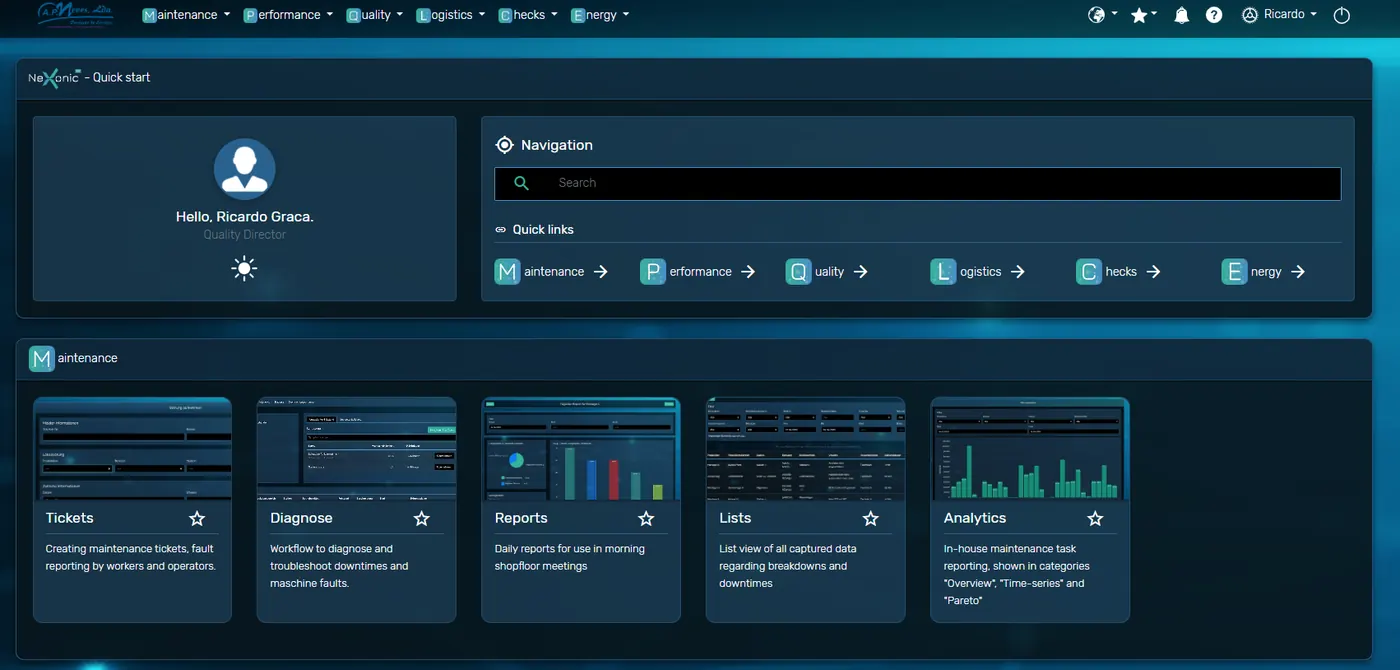Click the notifications bell icon
The image size is (1400, 670).
1181,15
